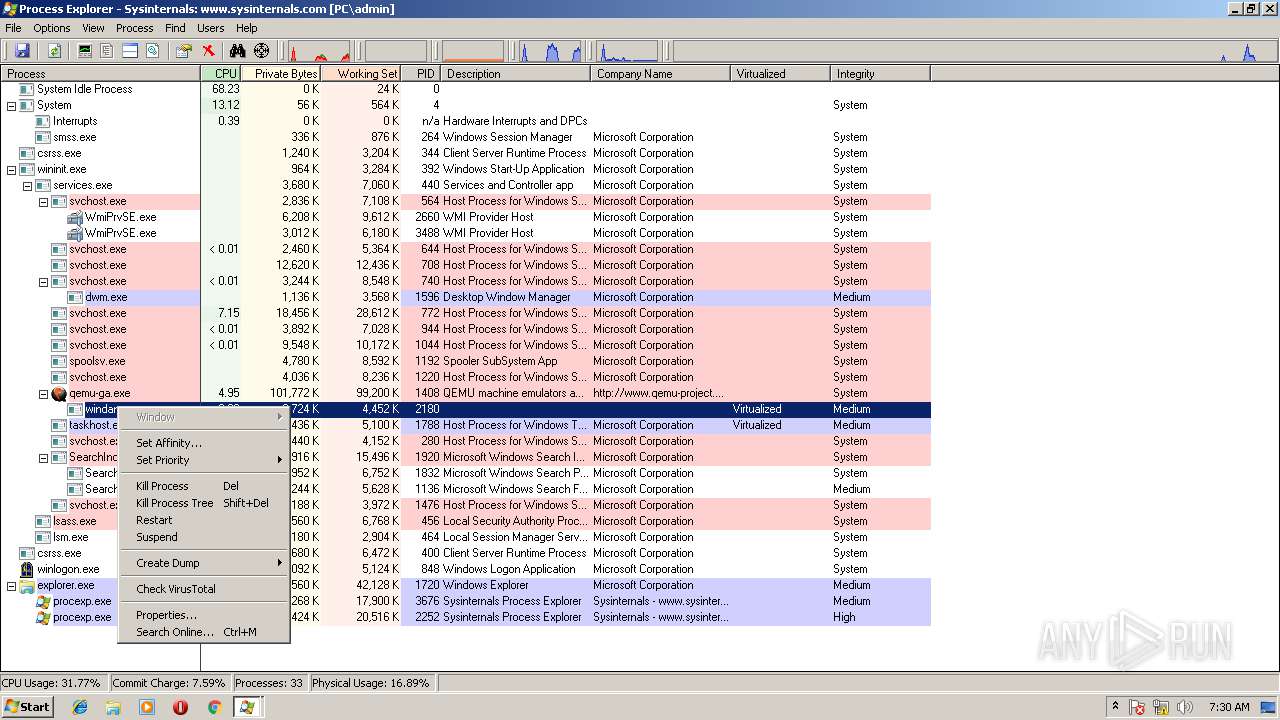Screen dimensions: 1280x720
Task: Open the View menu
Action: tap(93, 28)
